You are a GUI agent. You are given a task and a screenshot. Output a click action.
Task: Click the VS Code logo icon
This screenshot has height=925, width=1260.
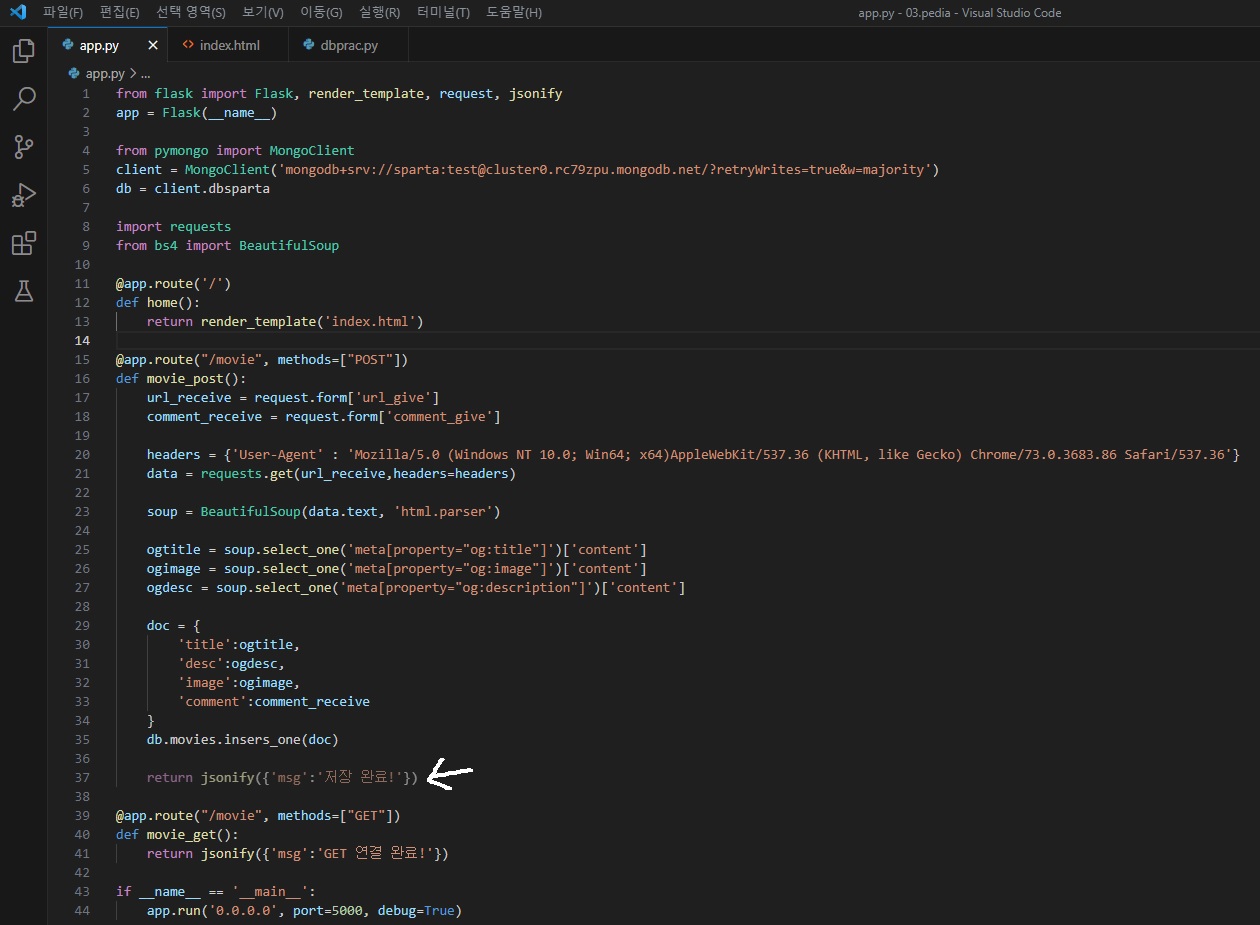[17, 12]
